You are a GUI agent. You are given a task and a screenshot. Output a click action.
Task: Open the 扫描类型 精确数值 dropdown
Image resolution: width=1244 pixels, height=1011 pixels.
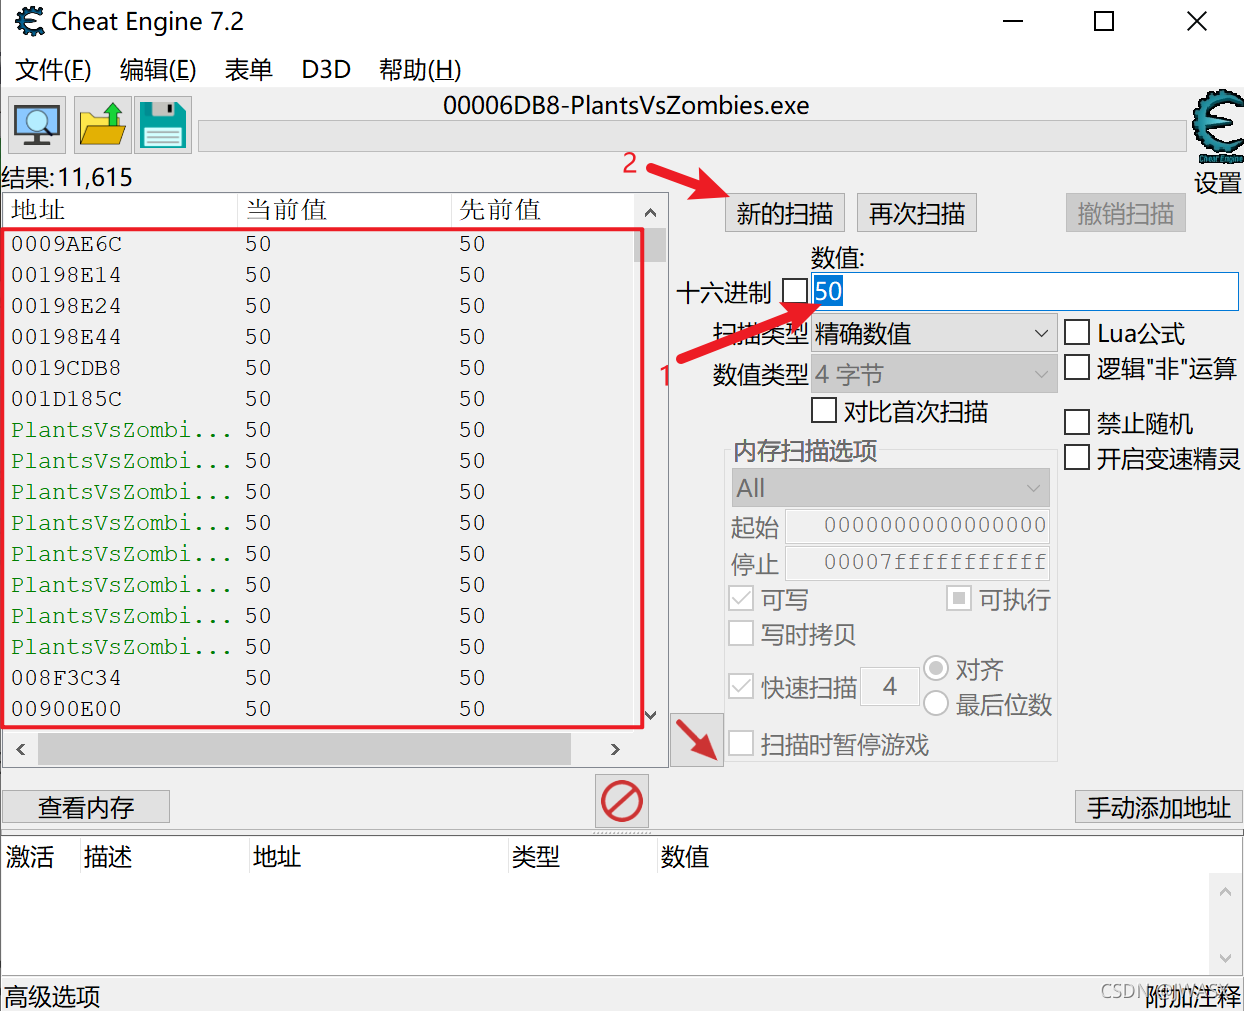934,333
